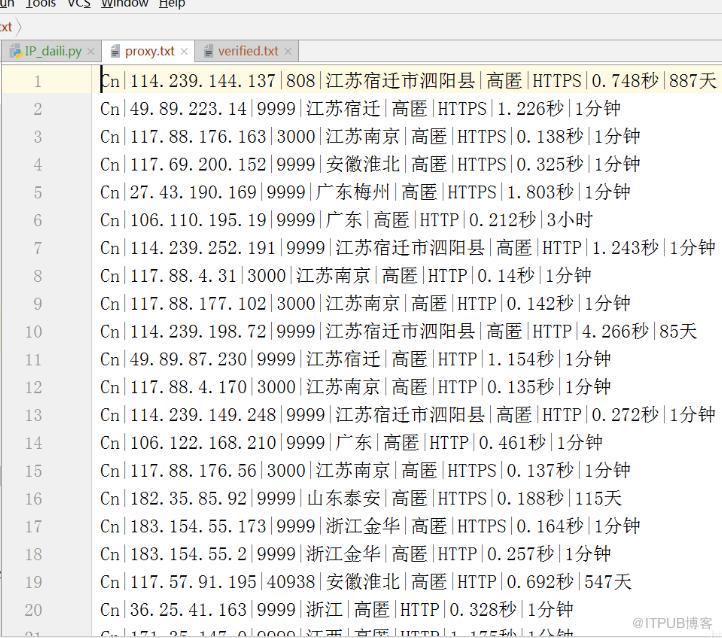Click the IP 27.43.190.169 on line 5

[193, 192]
